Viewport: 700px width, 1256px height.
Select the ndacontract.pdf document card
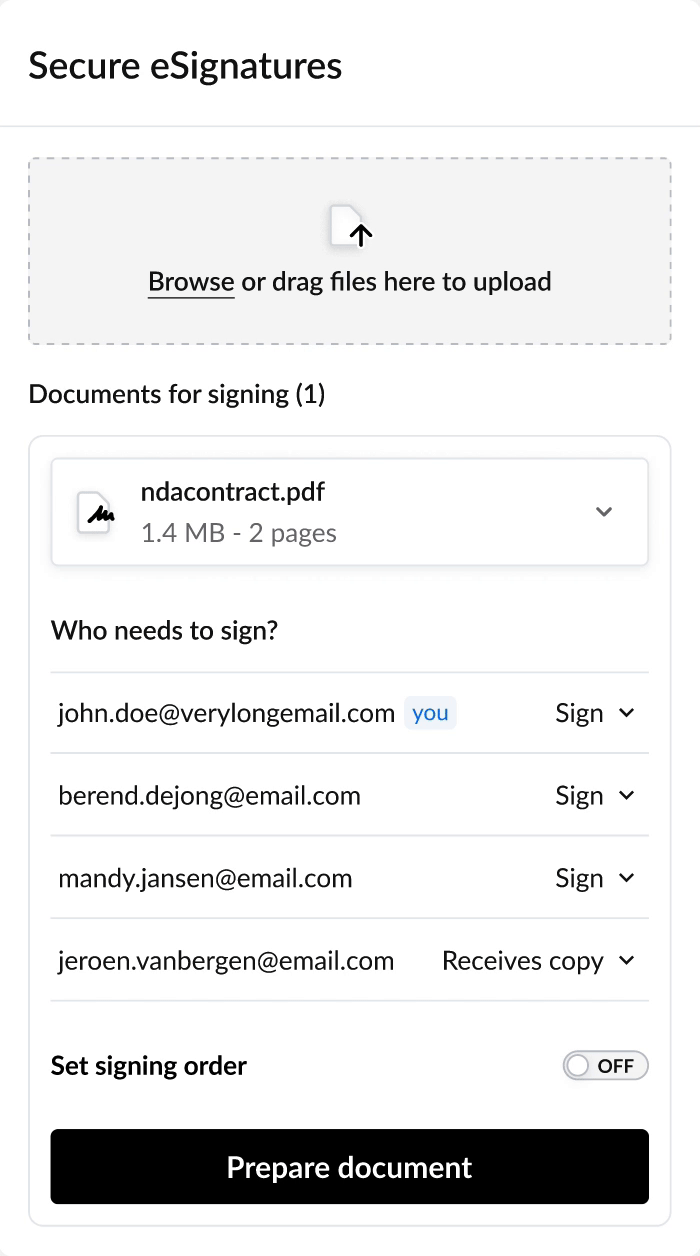350,511
